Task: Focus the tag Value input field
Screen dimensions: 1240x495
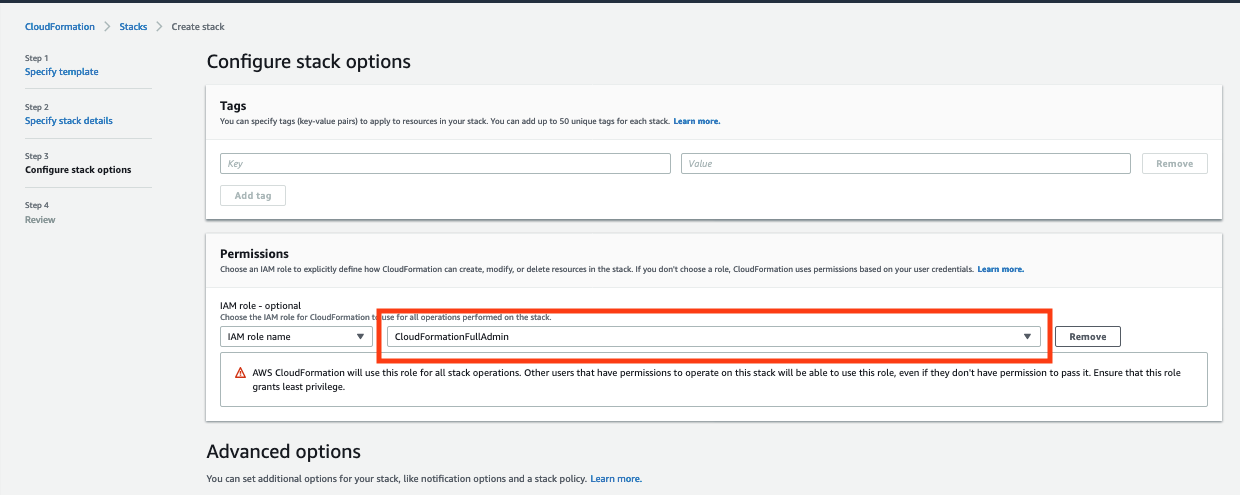Action: pyautogui.click(x=906, y=163)
